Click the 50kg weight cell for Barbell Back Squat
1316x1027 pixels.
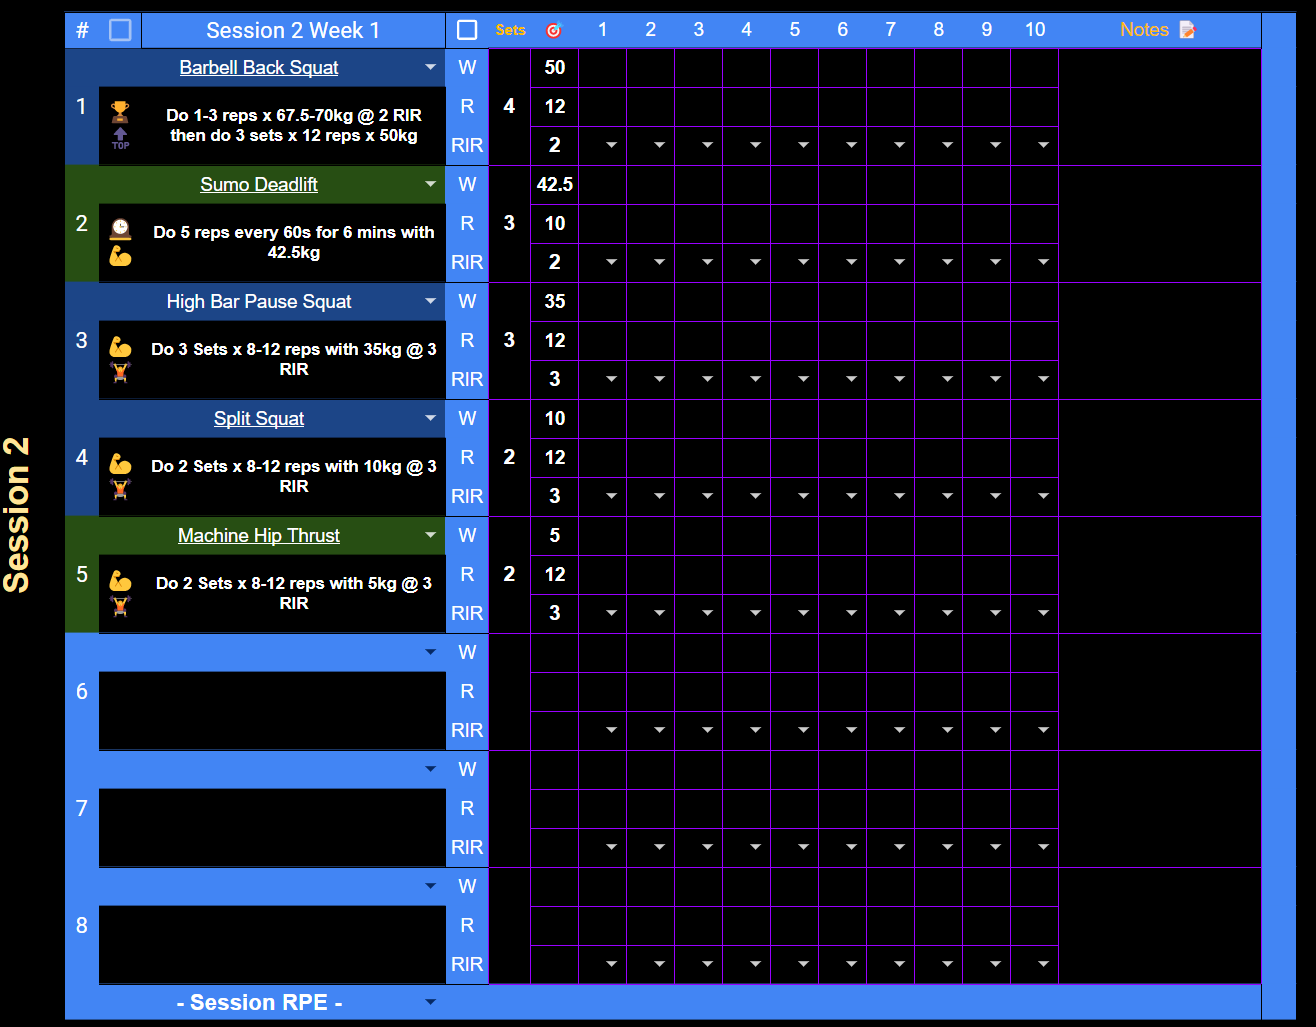[554, 67]
